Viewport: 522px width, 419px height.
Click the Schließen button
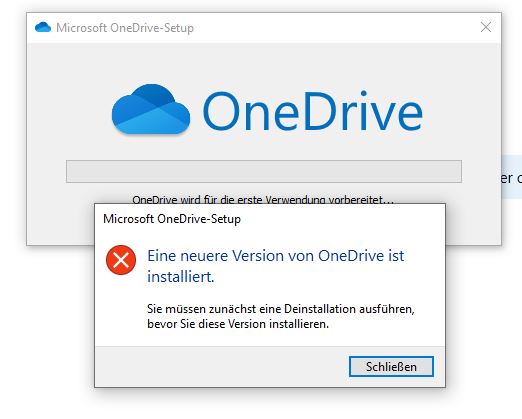391,367
